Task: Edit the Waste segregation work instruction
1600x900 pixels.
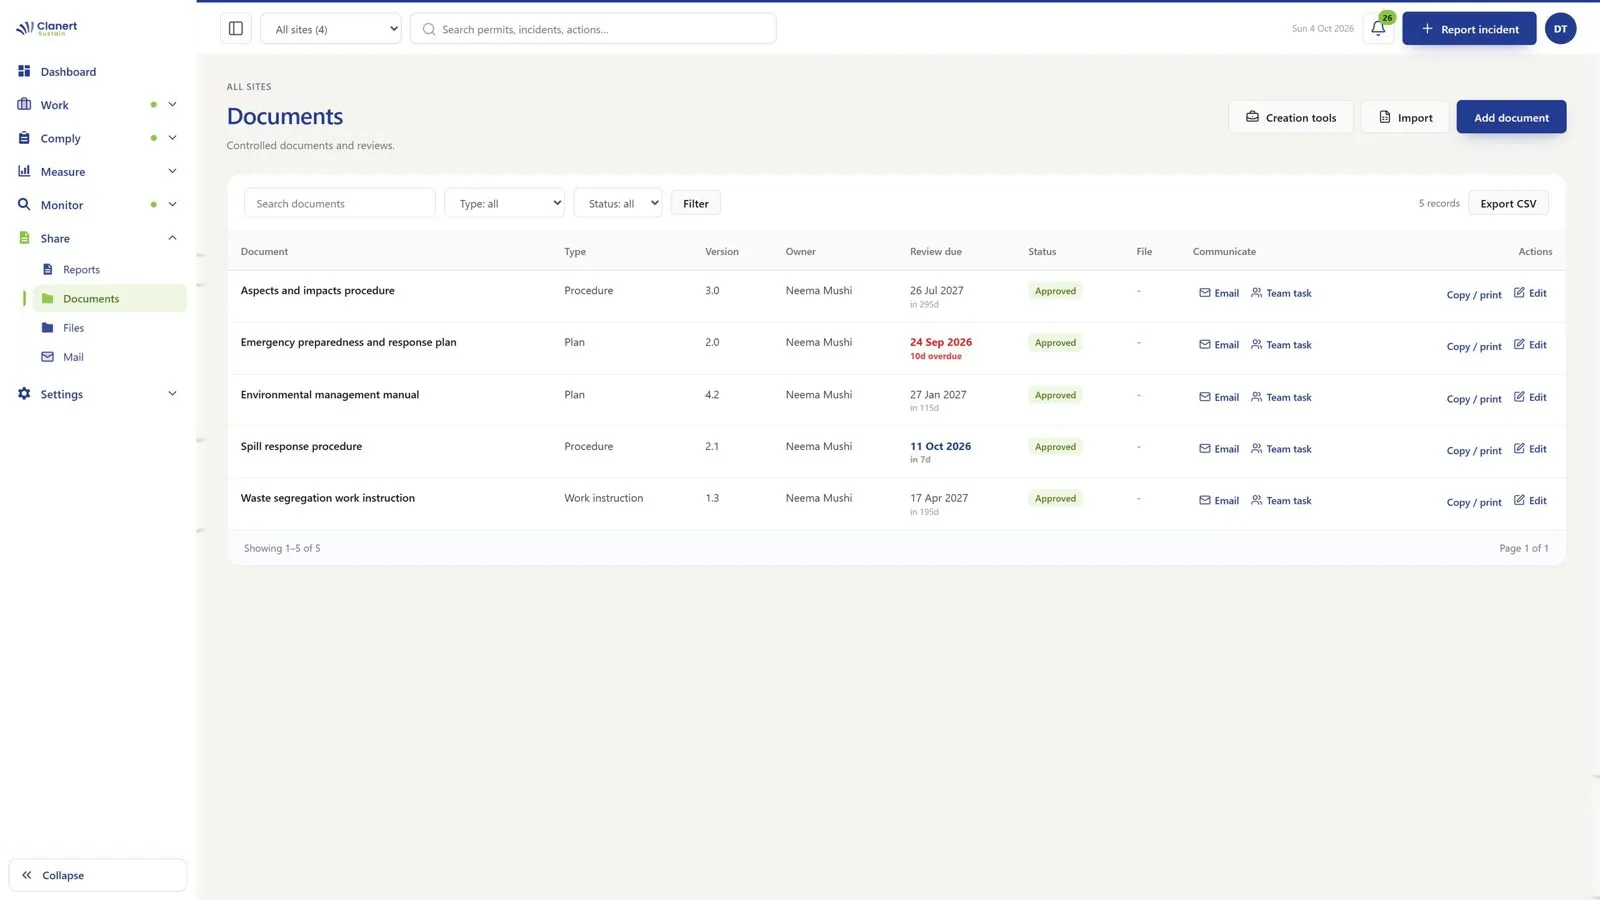Action: point(1530,501)
